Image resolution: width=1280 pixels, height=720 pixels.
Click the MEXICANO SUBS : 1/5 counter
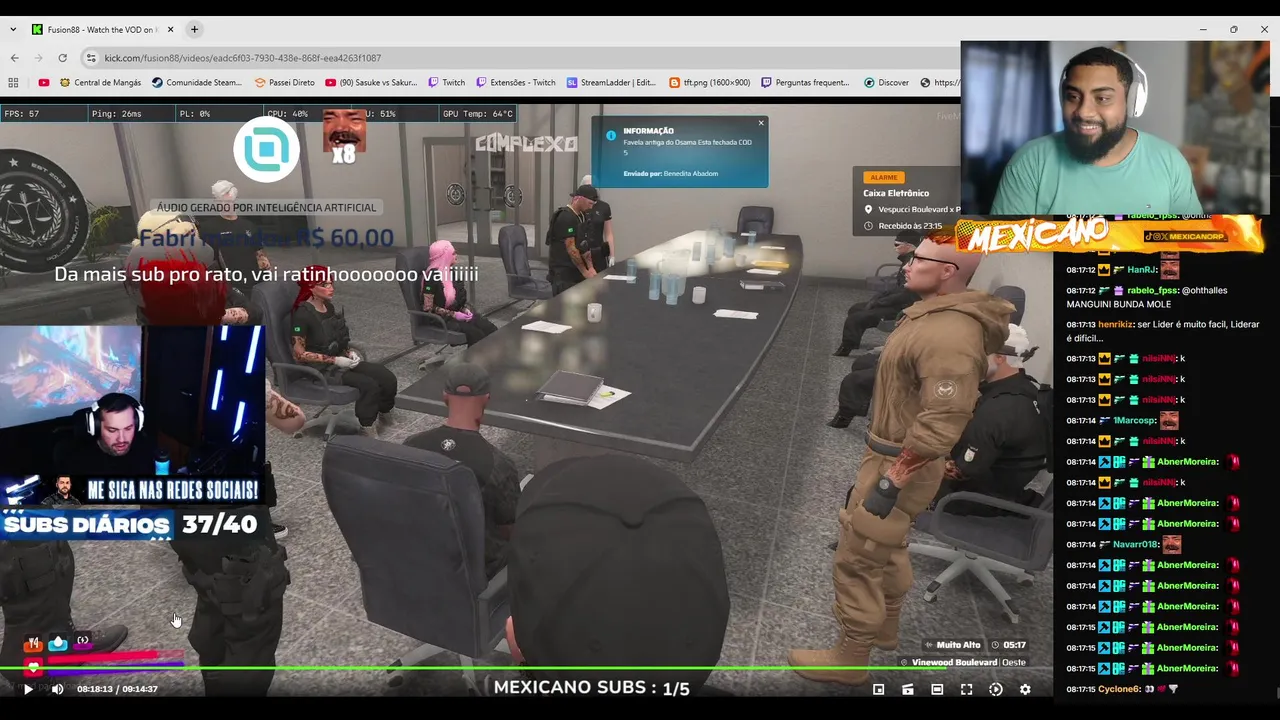point(591,688)
